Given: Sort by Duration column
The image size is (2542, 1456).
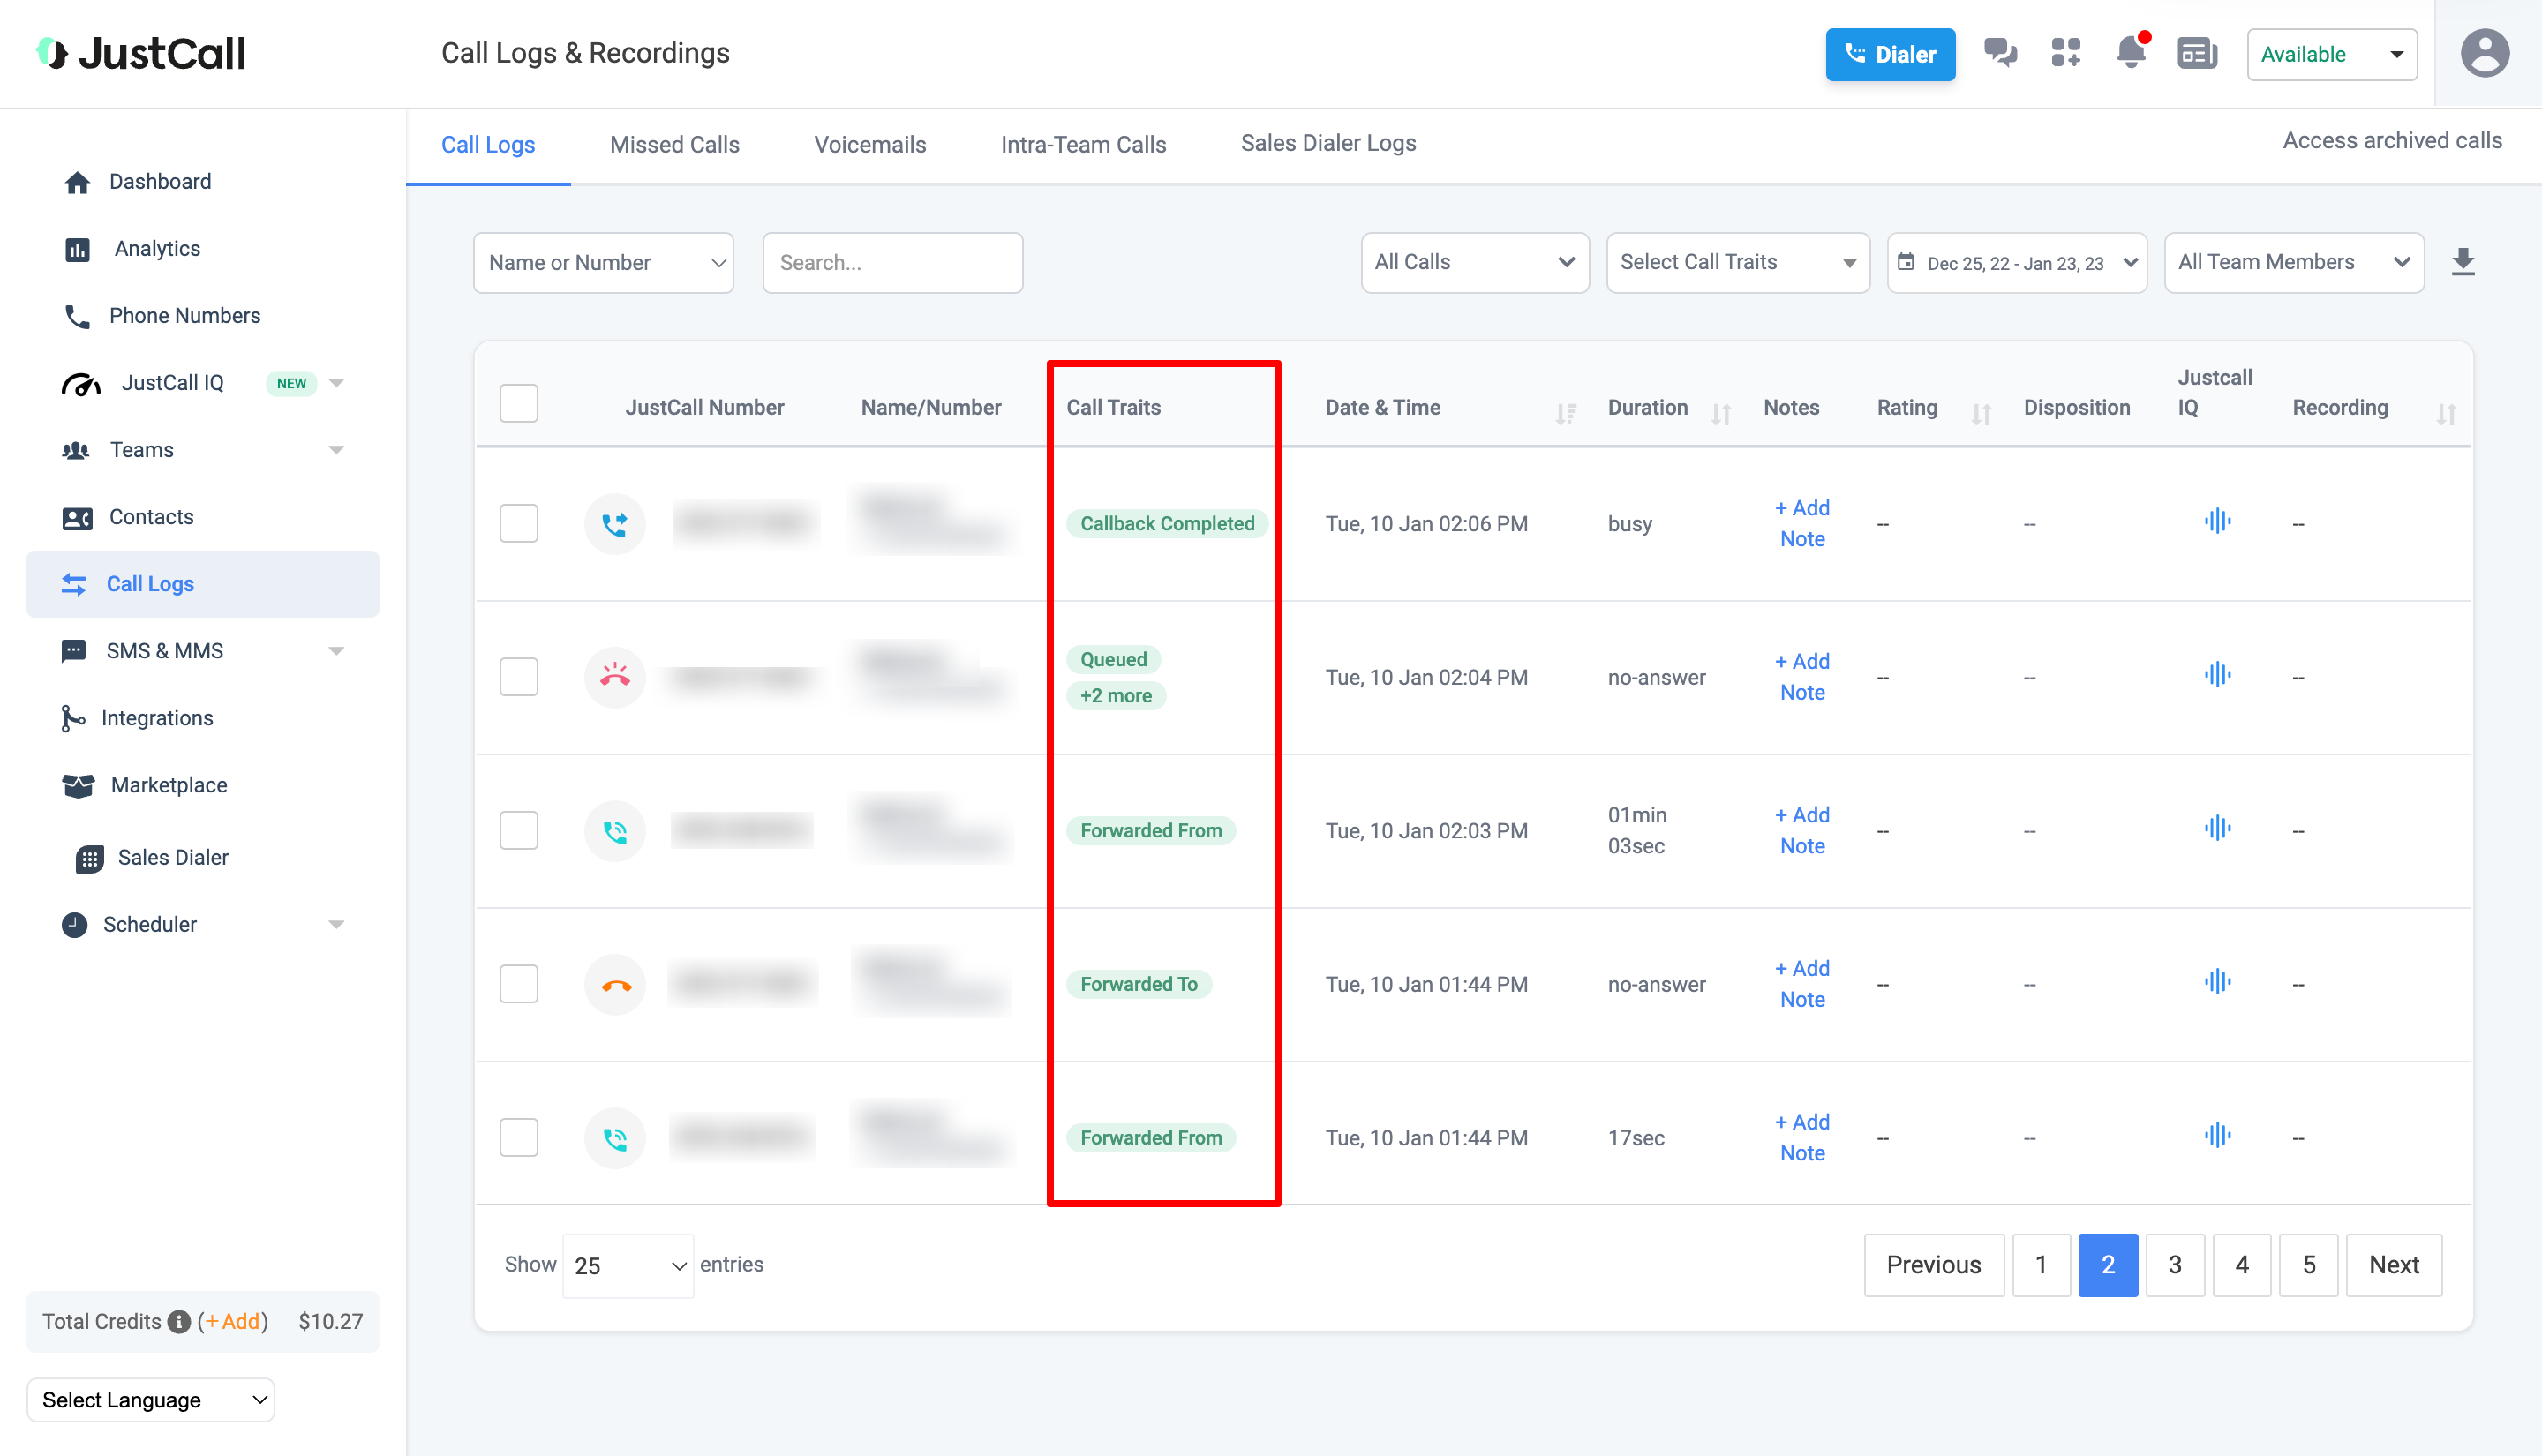Looking at the screenshot, I should (x=1721, y=412).
